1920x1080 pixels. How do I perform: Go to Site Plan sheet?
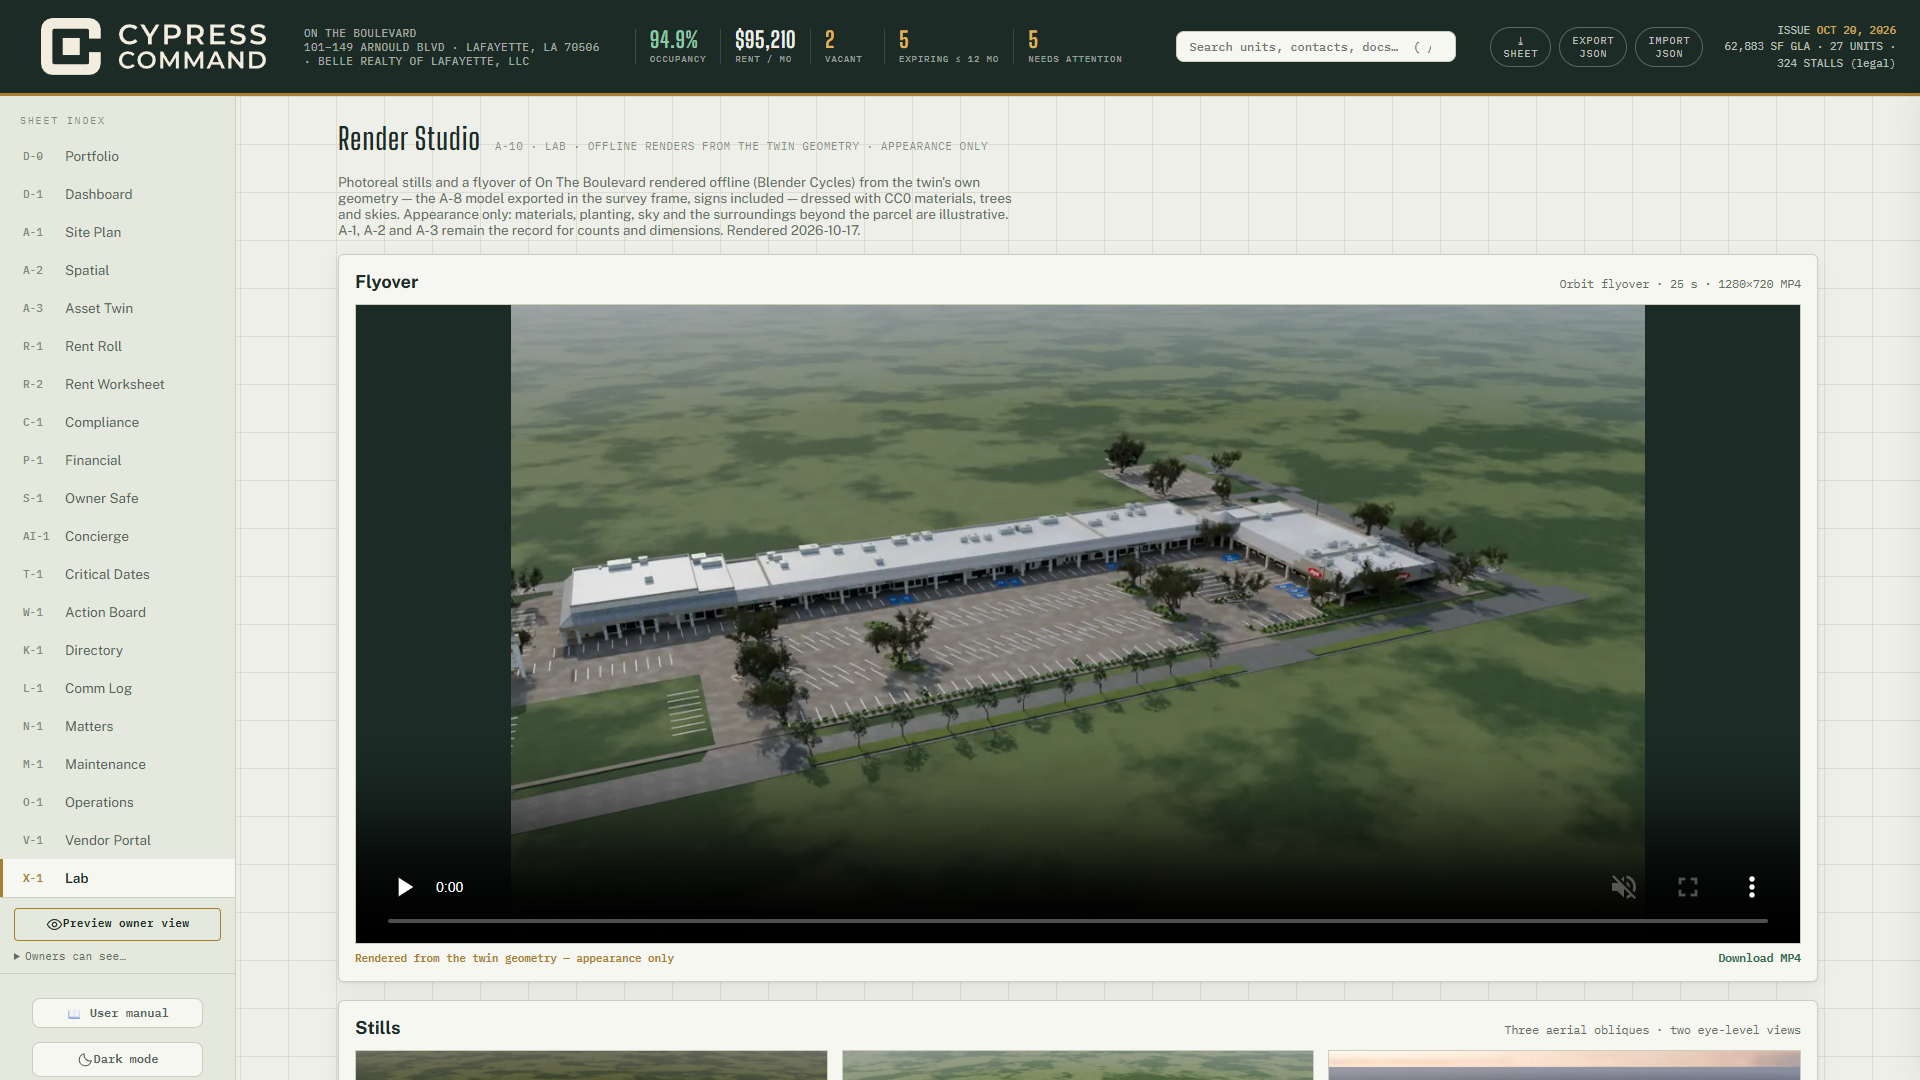(x=118, y=233)
